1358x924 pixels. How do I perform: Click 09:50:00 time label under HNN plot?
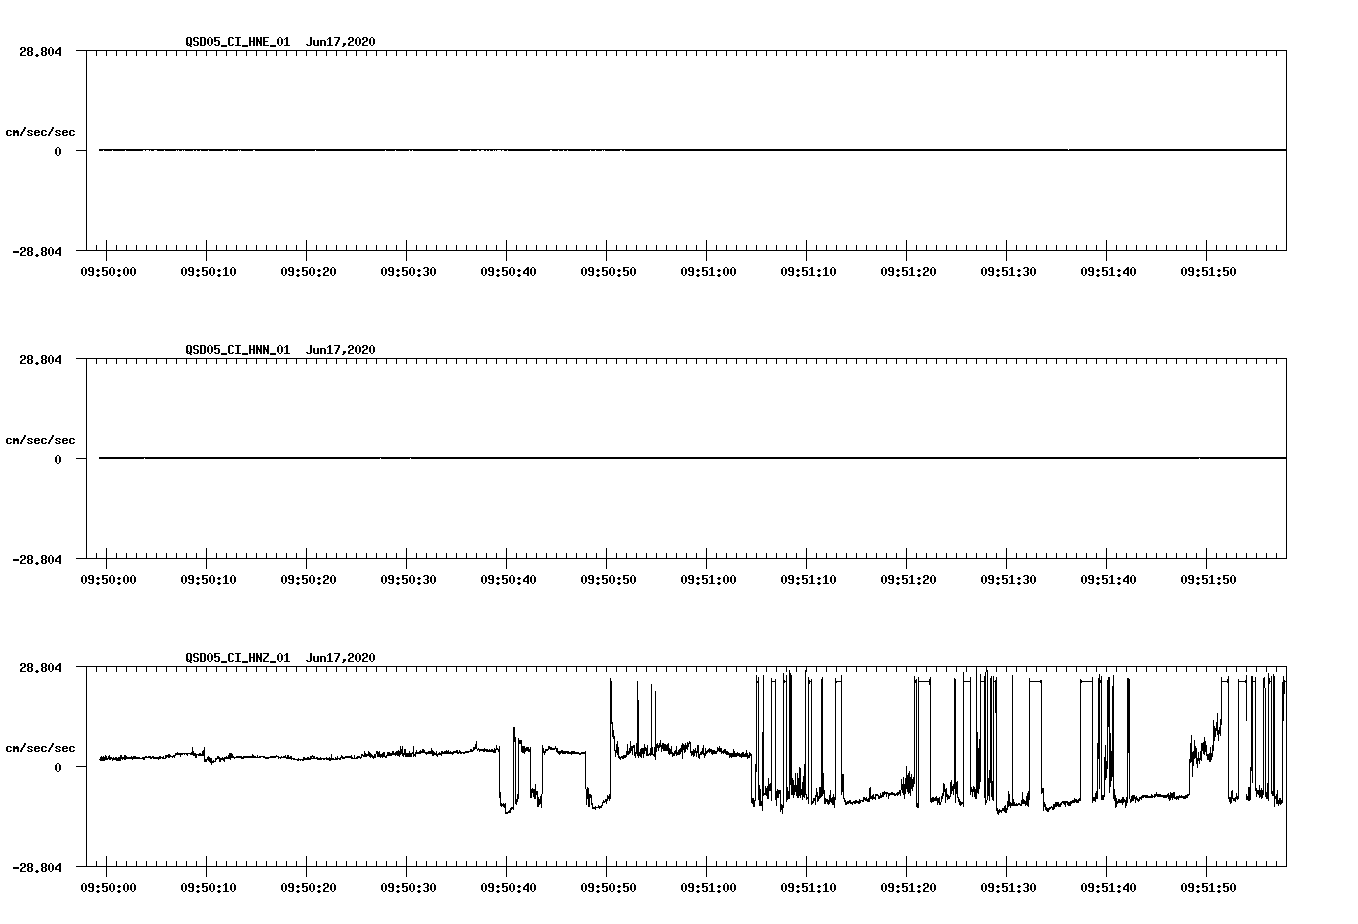[108, 579]
